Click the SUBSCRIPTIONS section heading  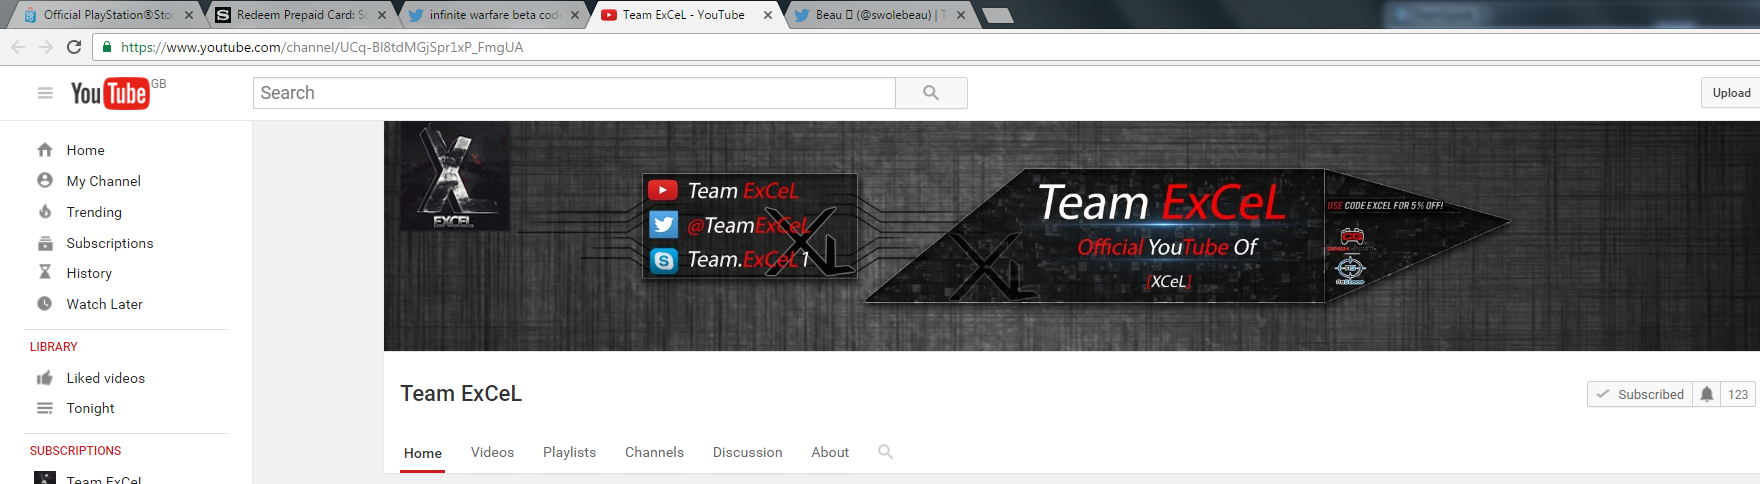point(75,451)
